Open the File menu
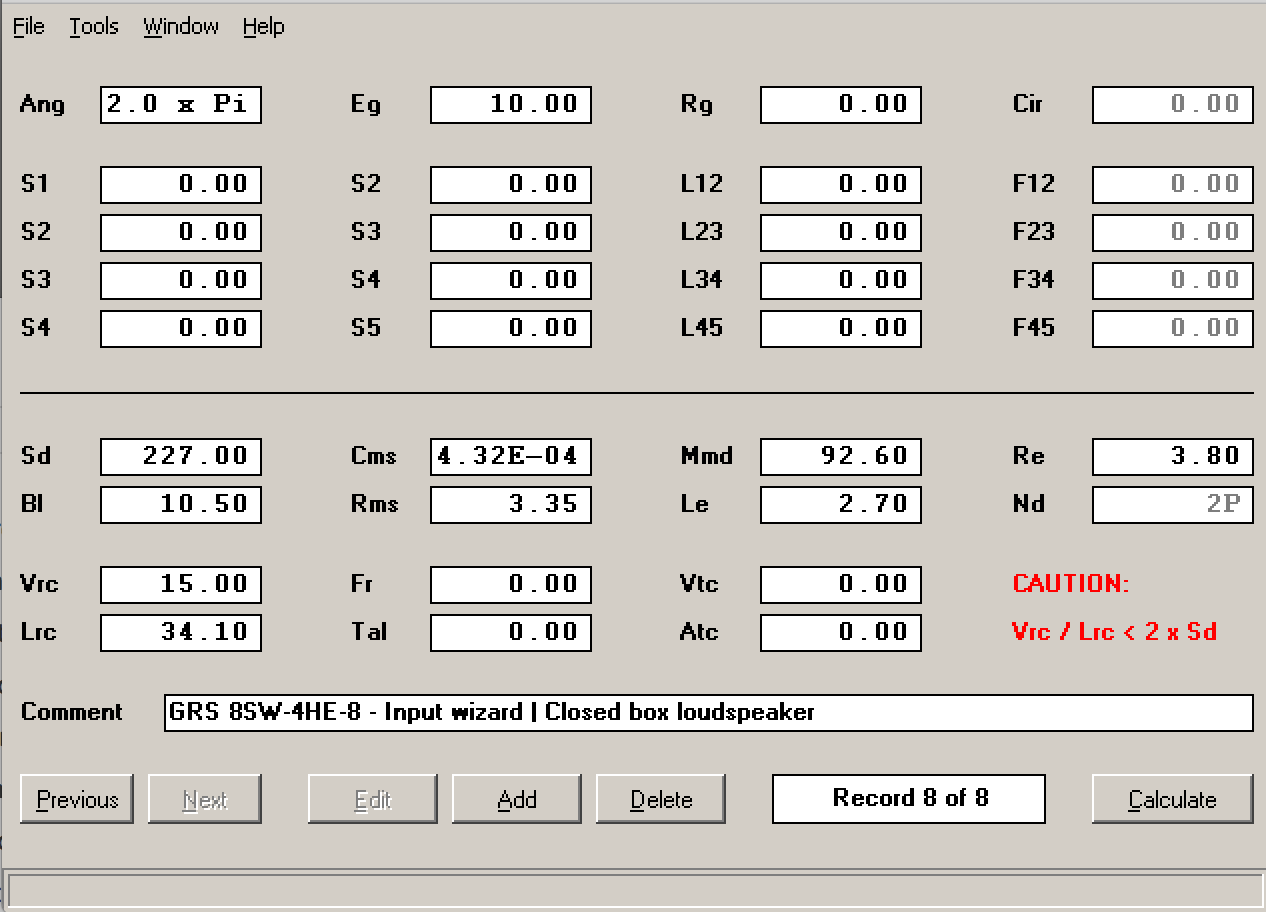This screenshot has width=1266, height=912. click(x=28, y=27)
